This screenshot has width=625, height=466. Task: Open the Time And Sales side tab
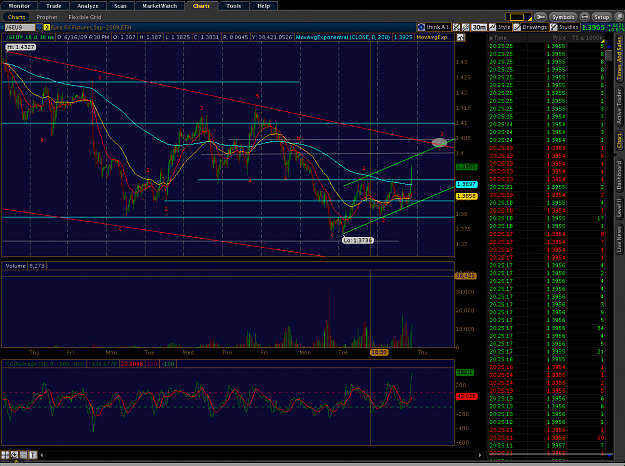coord(619,58)
